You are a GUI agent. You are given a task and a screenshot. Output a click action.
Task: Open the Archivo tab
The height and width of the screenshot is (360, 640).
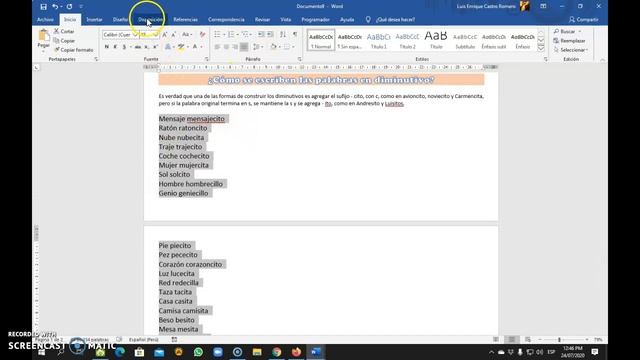pos(45,20)
